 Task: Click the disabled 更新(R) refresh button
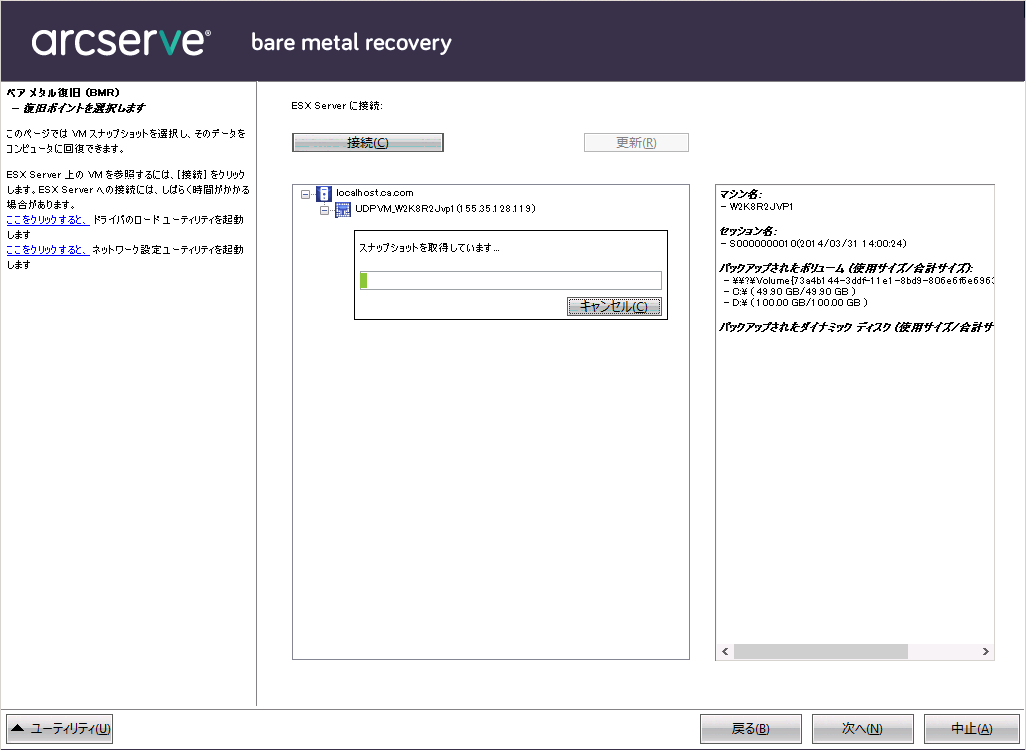[x=636, y=142]
